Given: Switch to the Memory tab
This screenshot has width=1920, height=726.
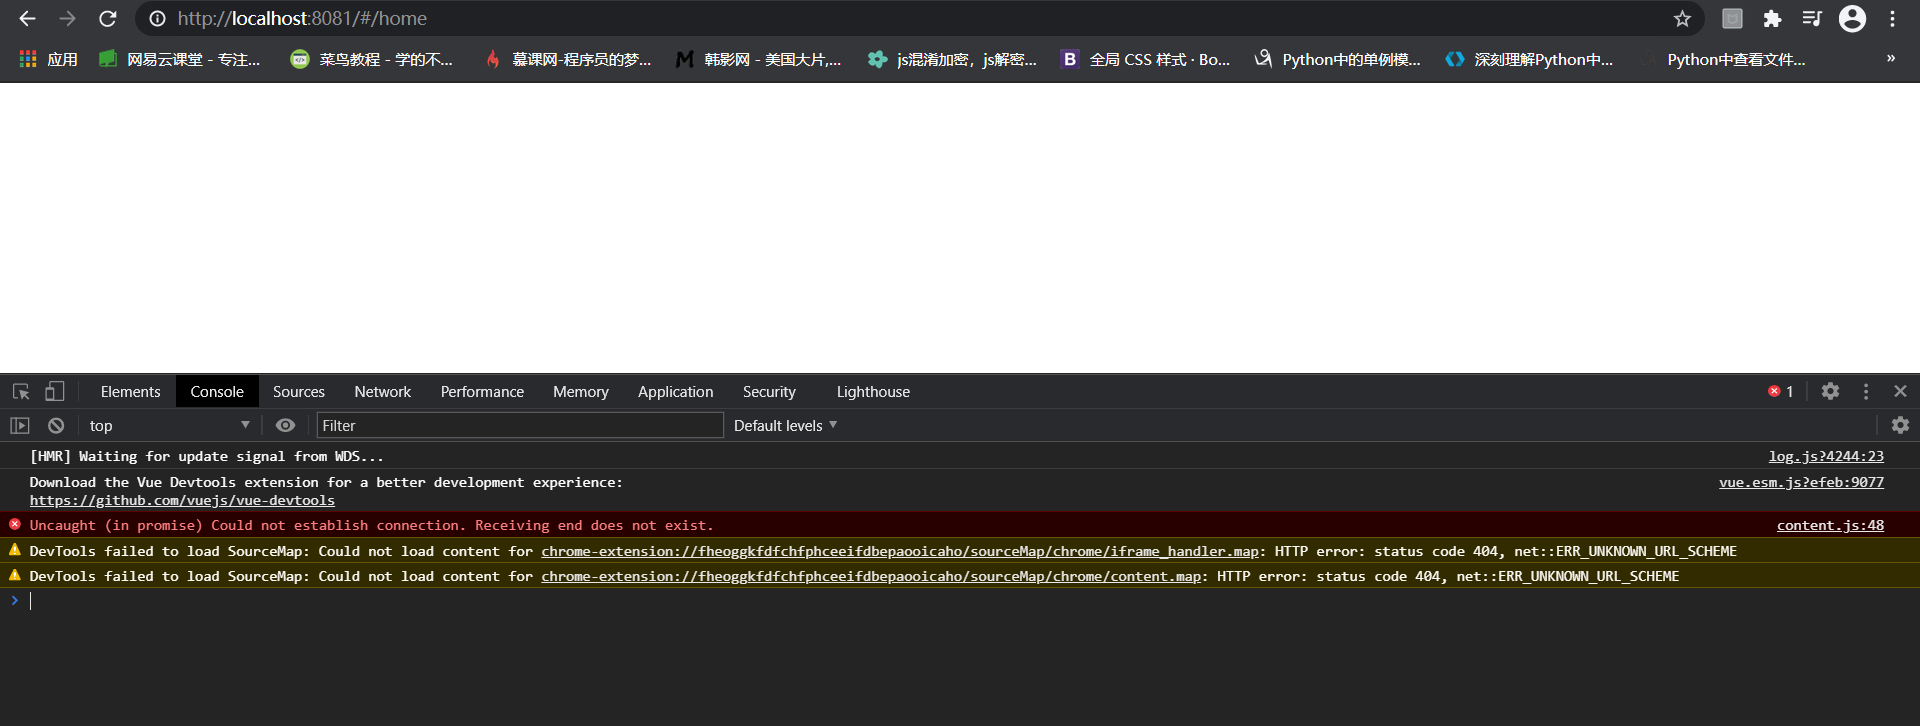Looking at the screenshot, I should pos(581,392).
